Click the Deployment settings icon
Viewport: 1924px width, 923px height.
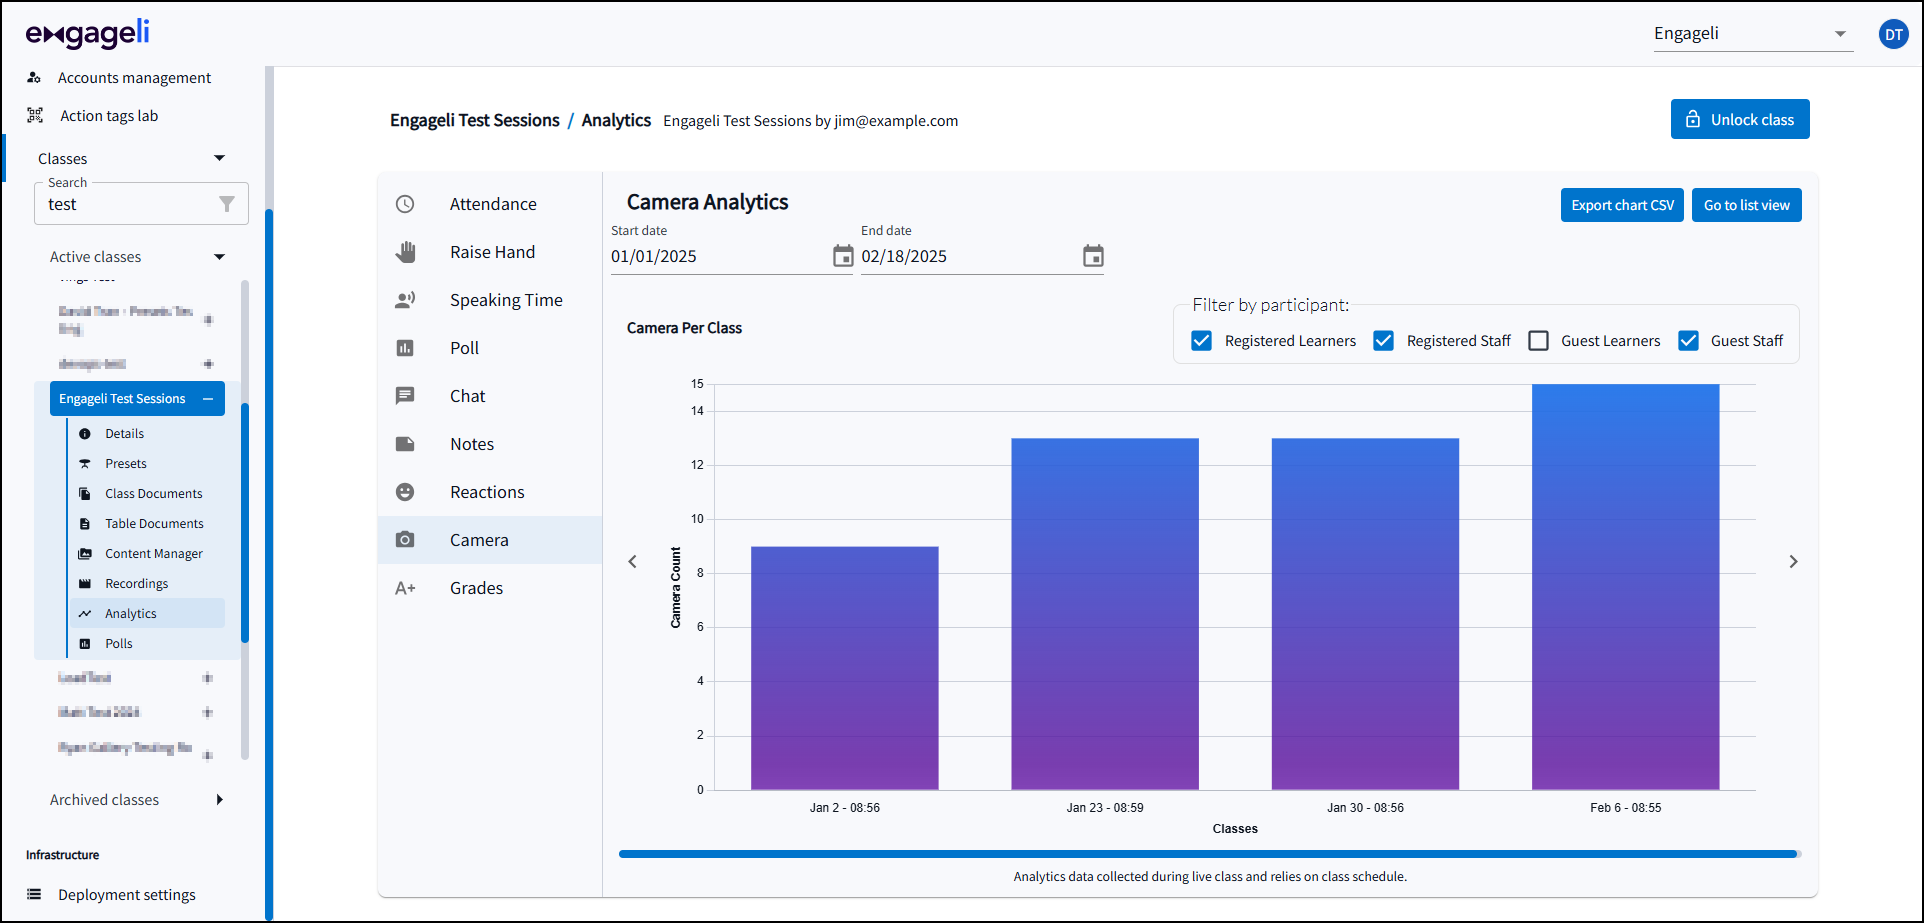[x=35, y=894]
